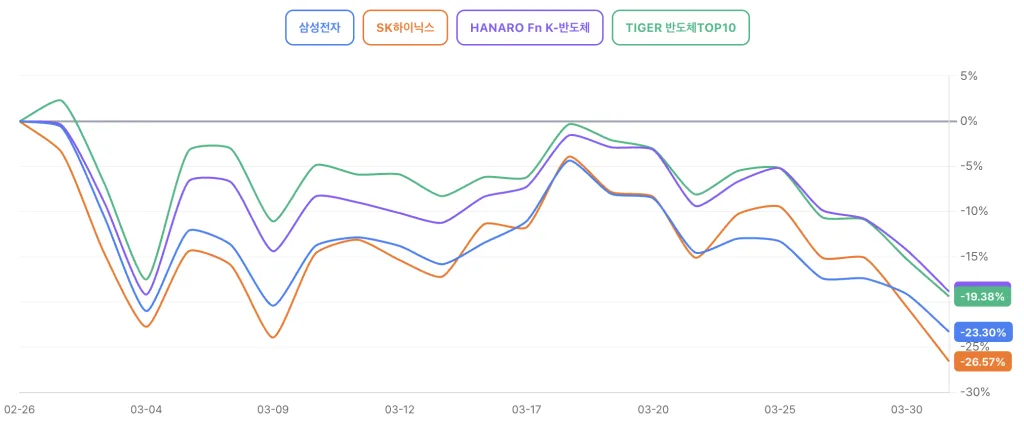Hide the HANARO Fn K-반도체 series
Screen dimensions: 1024x428
[530, 28]
